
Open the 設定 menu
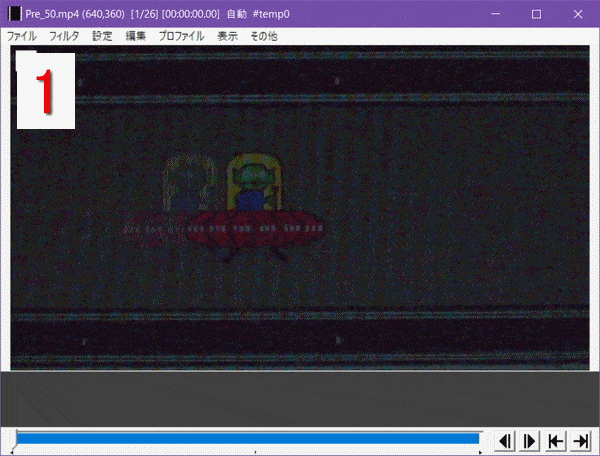pyautogui.click(x=102, y=36)
